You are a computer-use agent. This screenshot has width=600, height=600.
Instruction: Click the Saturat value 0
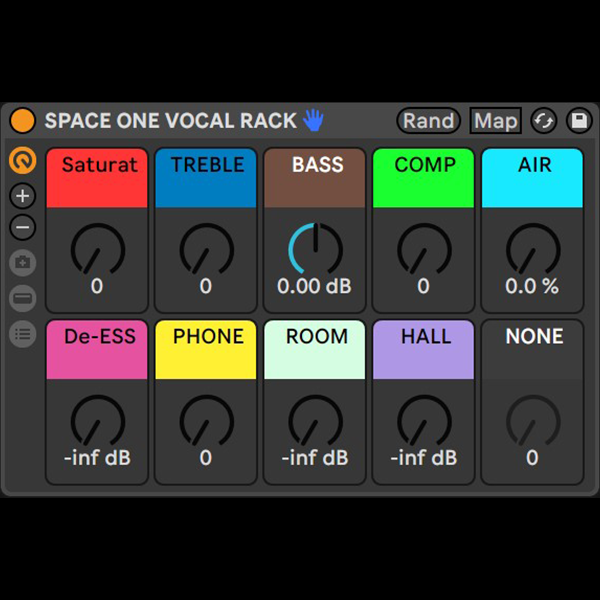point(97,286)
